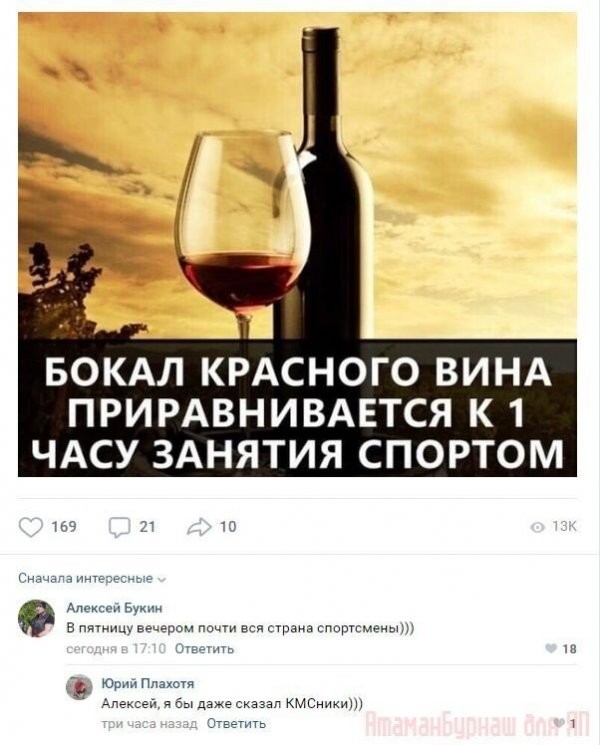
Task: Like Юрий Плахотя's reply heart
Action: click(x=562, y=723)
